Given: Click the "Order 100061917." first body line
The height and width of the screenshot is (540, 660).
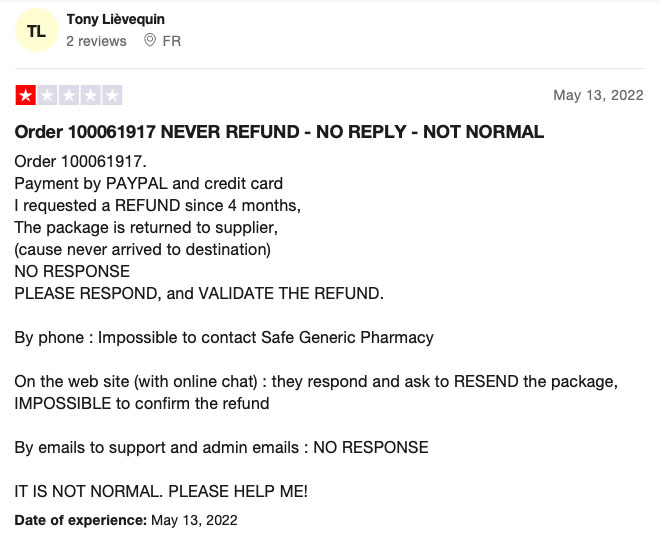Looking at the screenshot, I should click(80, 161).
